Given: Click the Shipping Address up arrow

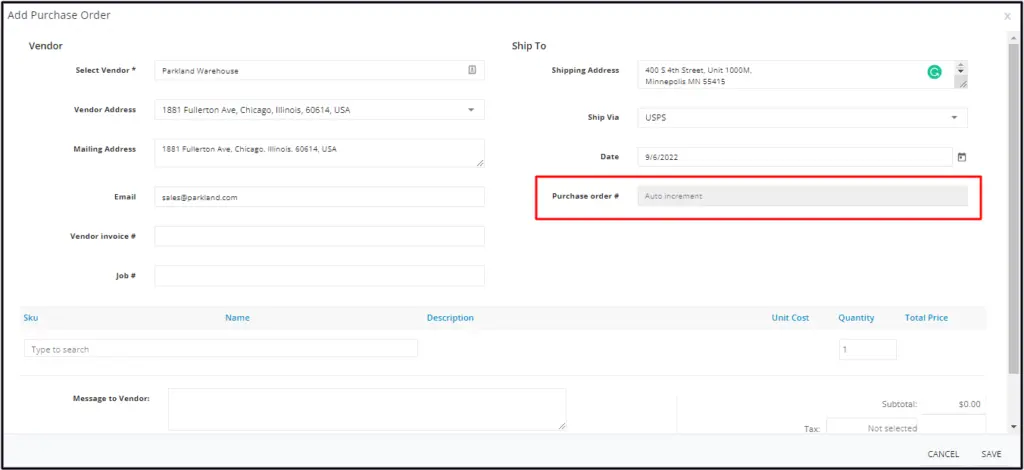Looking at the screenshot, I should coord(961,65).
